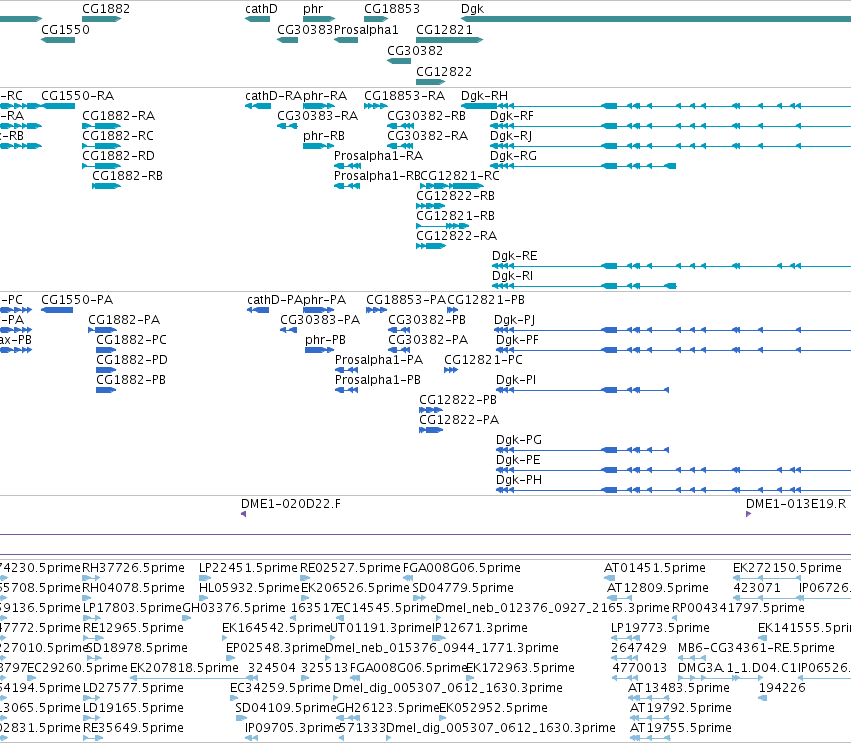Open the Prosalpha1 gene label
851x743 pixels.
pos(366,29)
